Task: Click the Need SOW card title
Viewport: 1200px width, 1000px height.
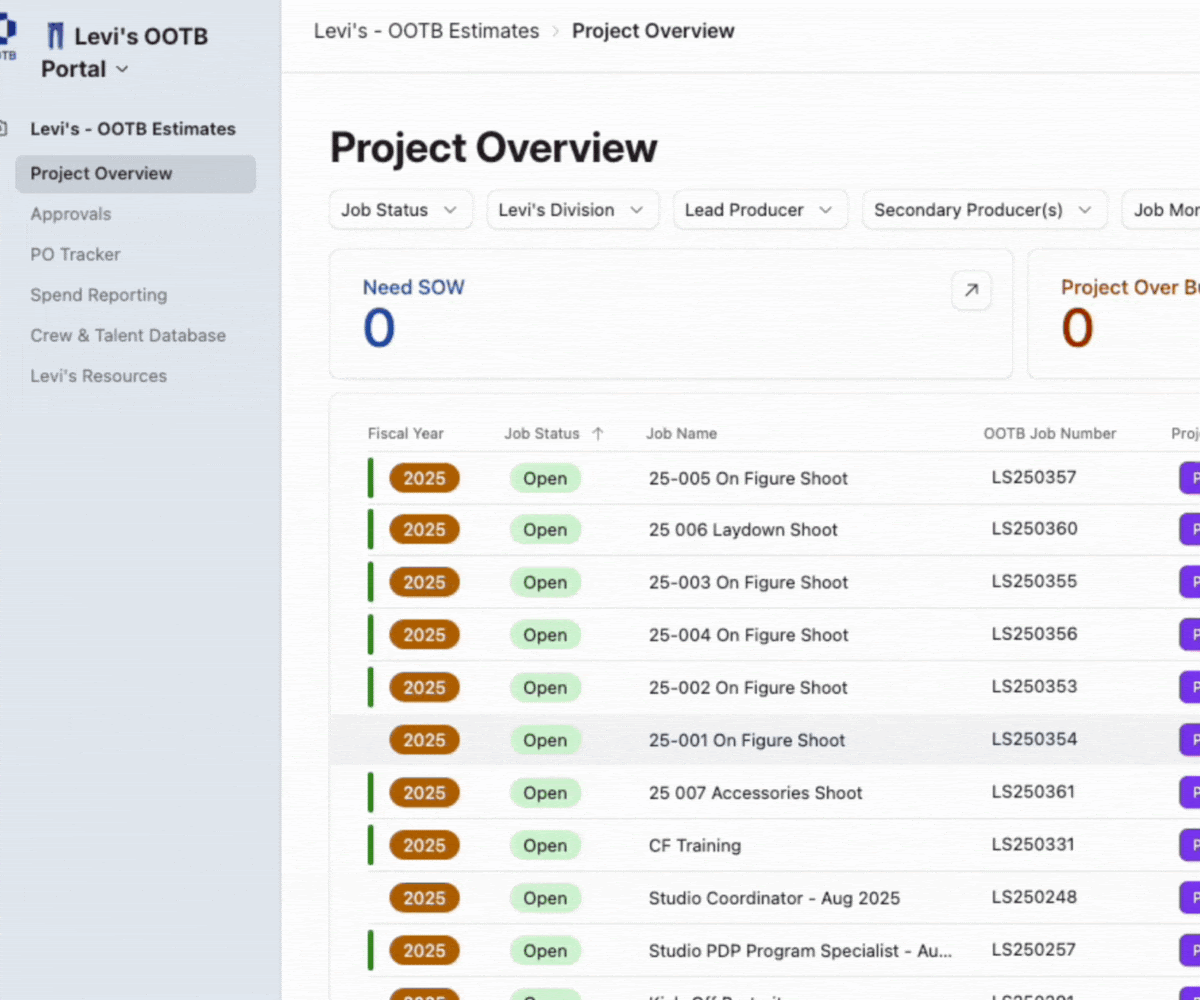Action: click(x=413, y=288)
